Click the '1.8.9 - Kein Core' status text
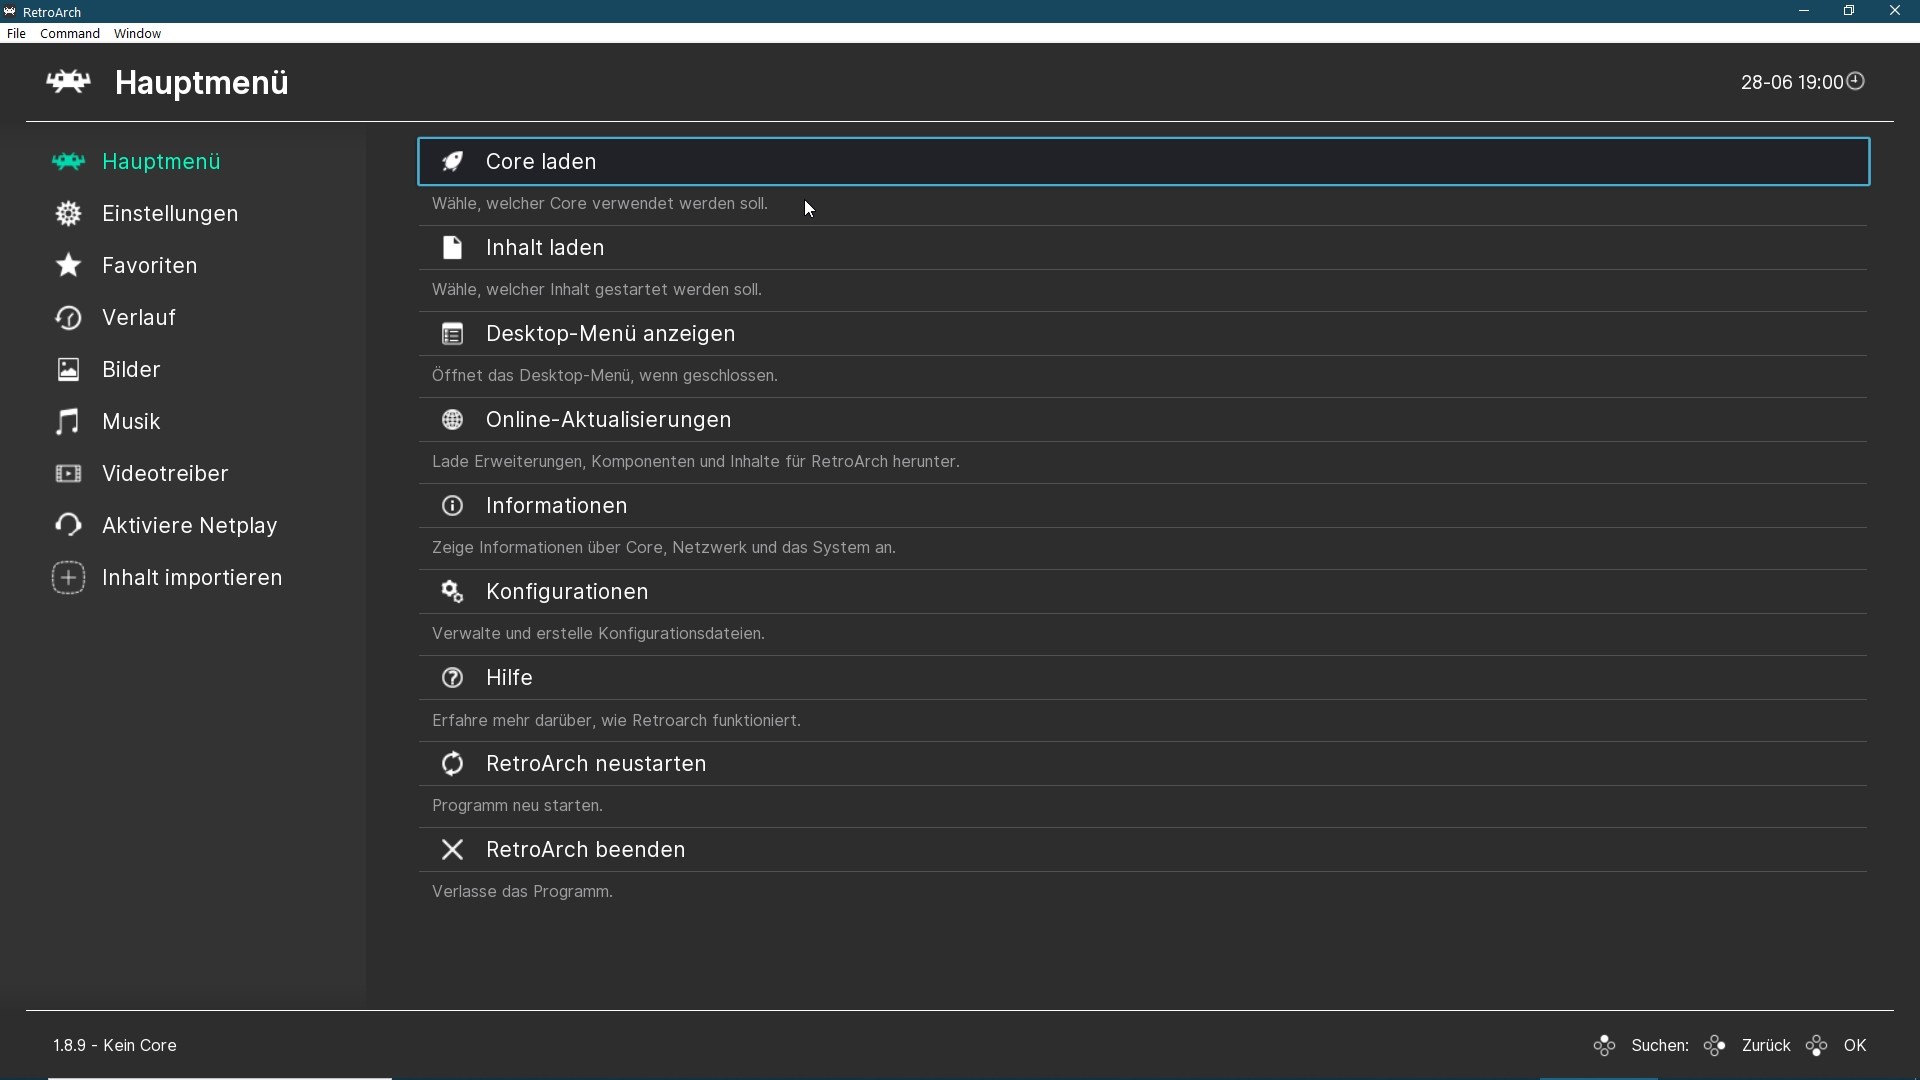 [x=115, y=1046]
